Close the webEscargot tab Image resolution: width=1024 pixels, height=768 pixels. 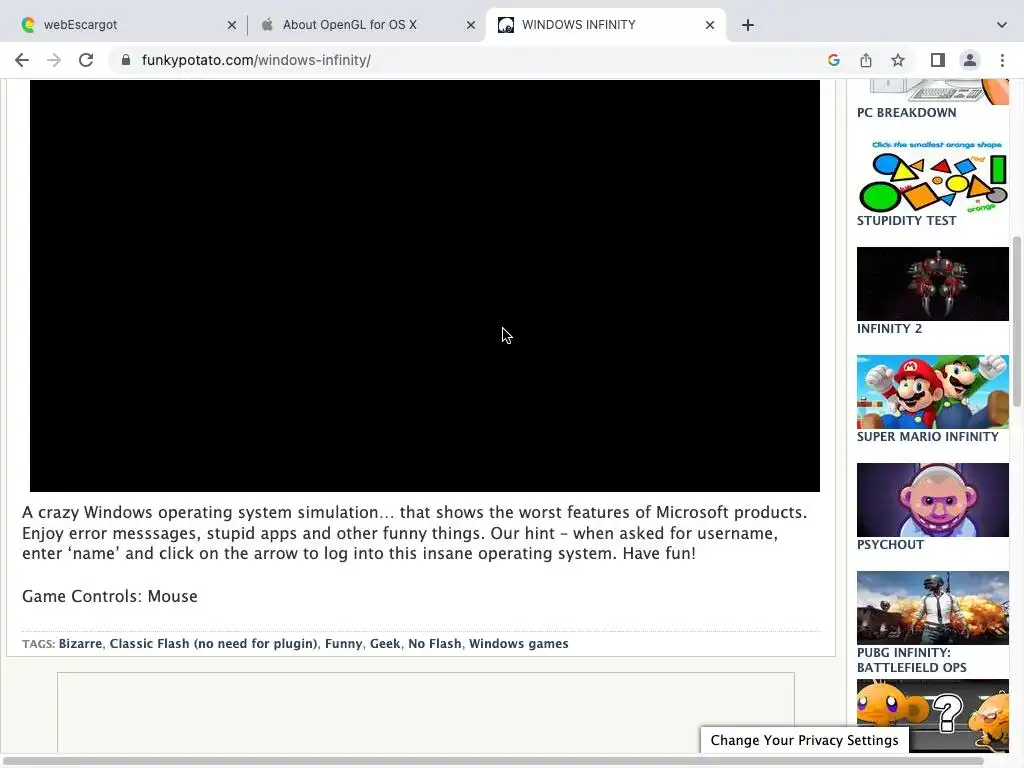[x=232, y=25]
